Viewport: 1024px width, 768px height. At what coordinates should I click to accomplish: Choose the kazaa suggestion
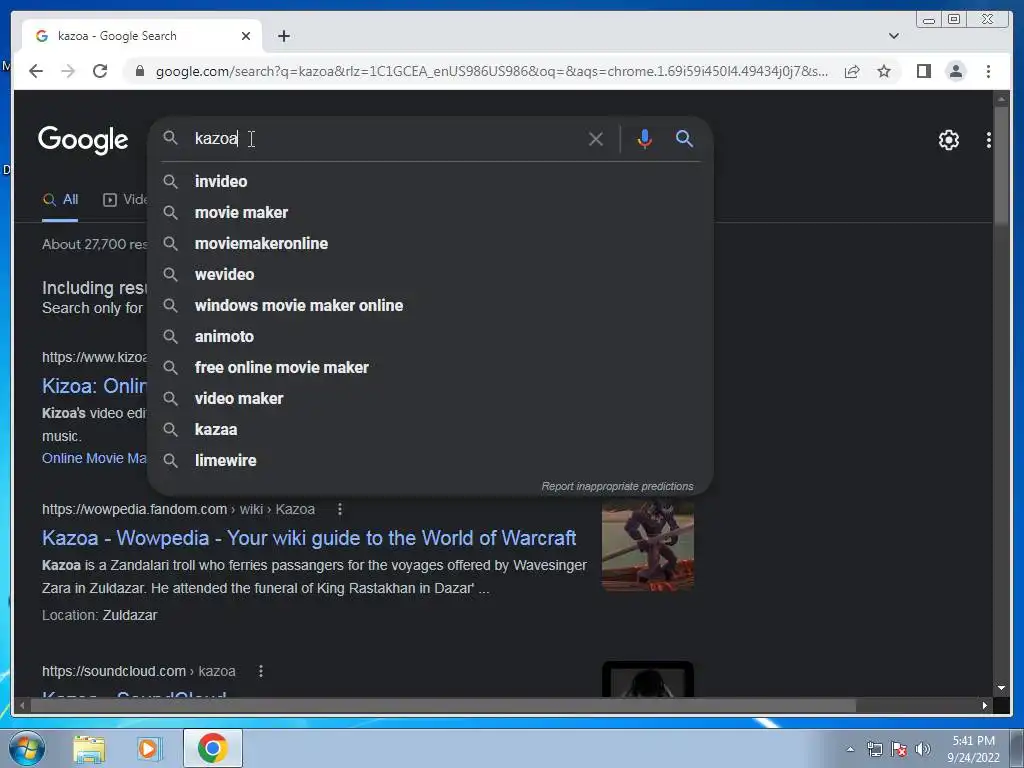pyautogui.click(x=430, y=430)
